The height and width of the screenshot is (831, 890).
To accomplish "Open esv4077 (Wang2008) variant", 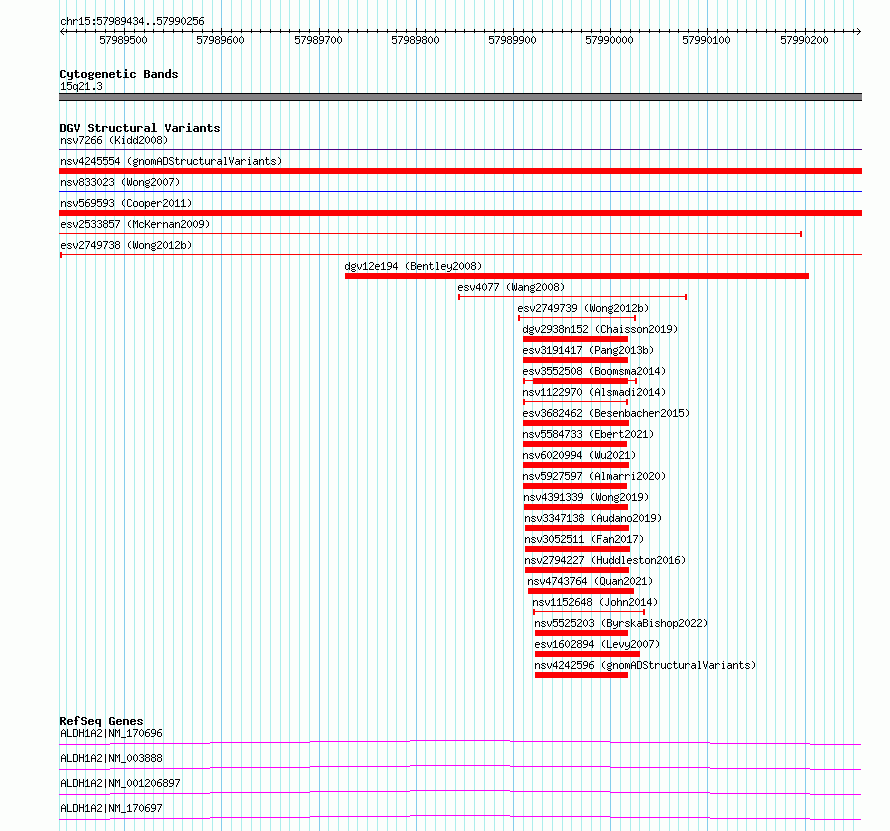I will click(x=511, y=287).
